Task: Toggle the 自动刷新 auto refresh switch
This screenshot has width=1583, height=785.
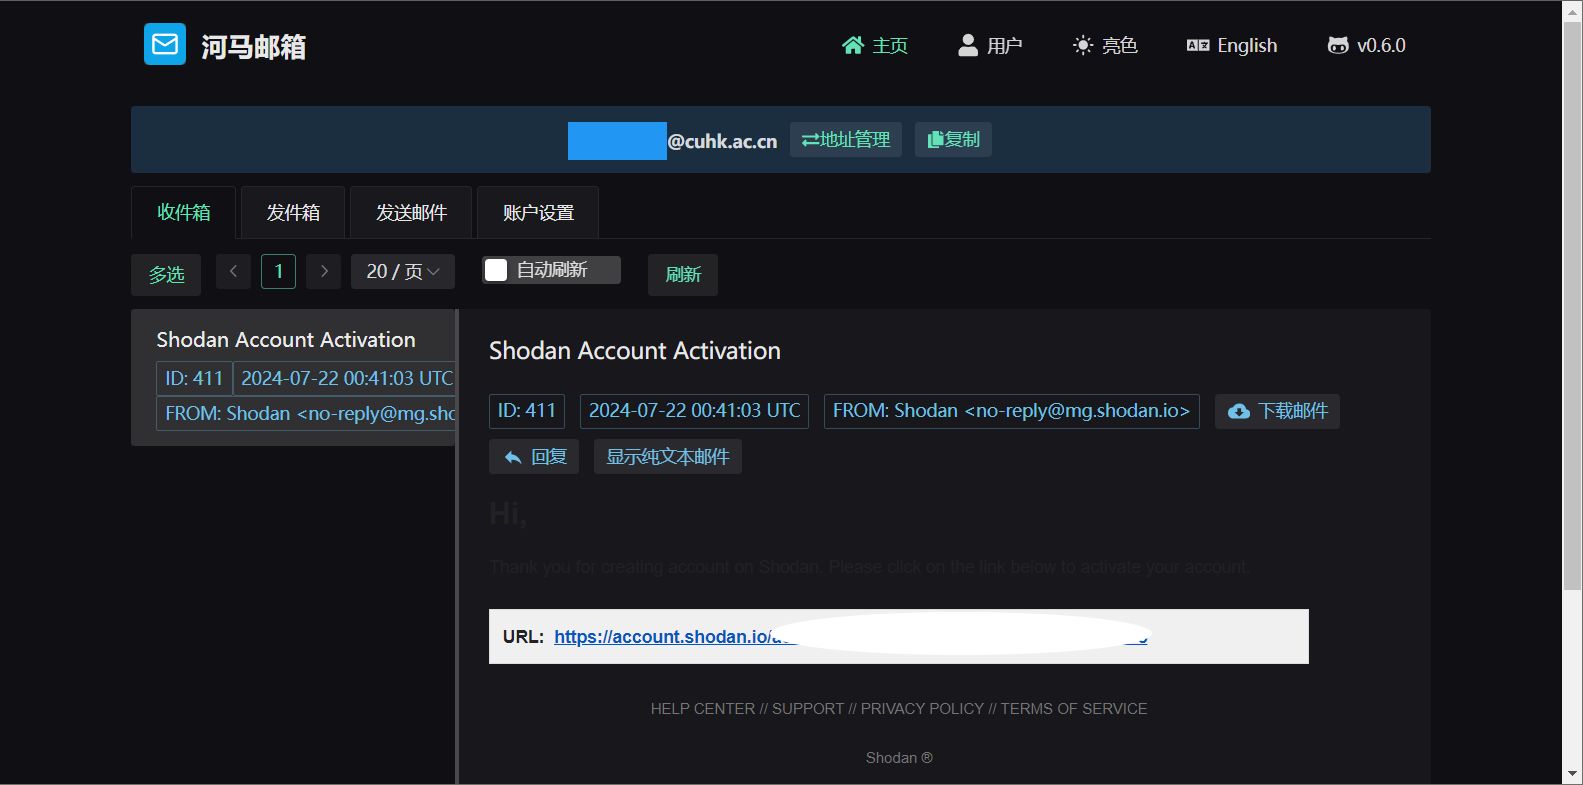Action: [551, 270]
